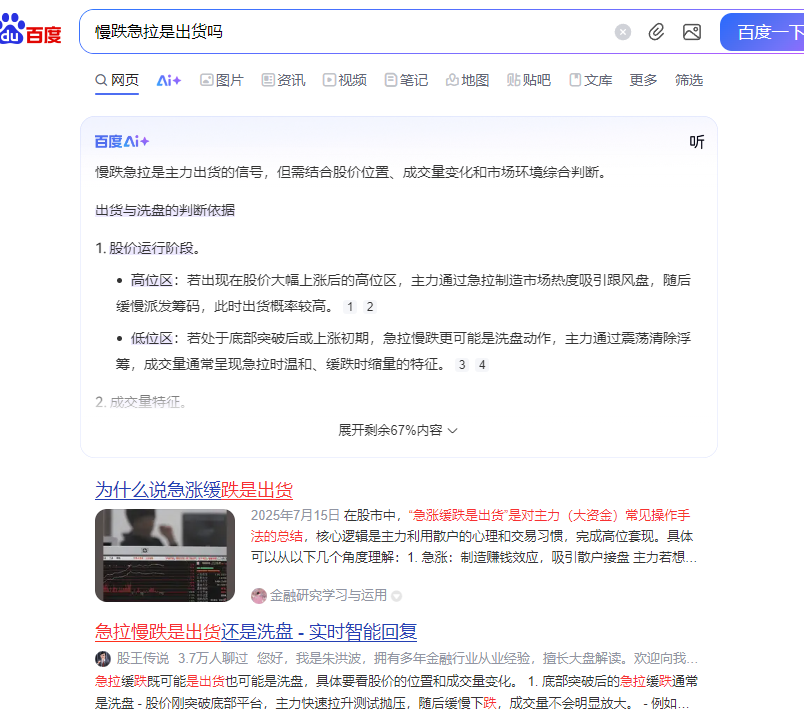This screenshot has height=715, width=804.
Task: Click the heading 出货与洗盘的判断依据
Action: 165,210
